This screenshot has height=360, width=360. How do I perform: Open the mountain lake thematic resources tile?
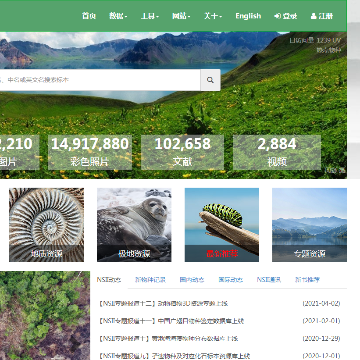(309, 225)
